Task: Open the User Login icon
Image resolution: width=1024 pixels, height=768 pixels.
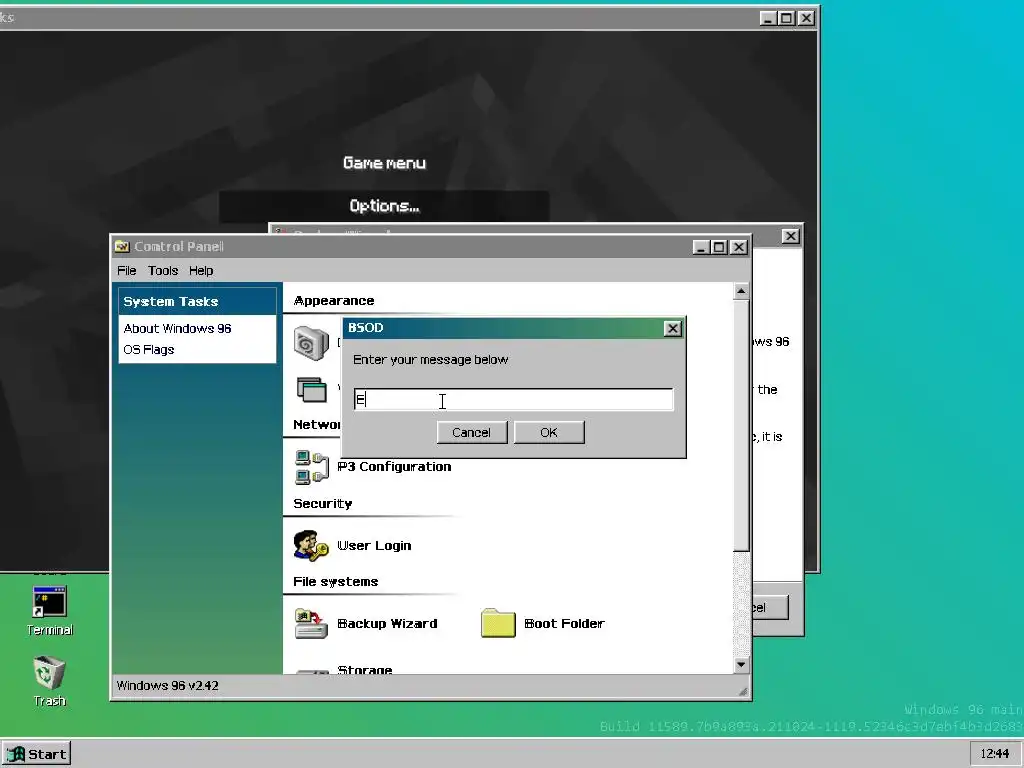Action: click(x=311, y=545)
